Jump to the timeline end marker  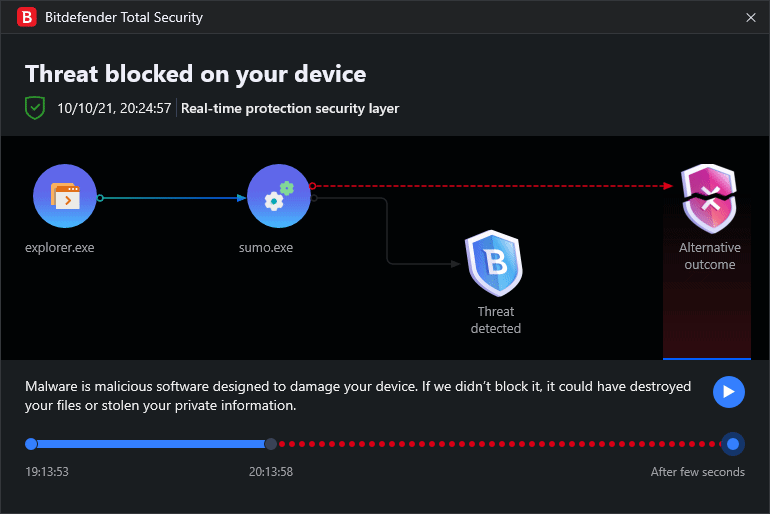tap(733, 444)
